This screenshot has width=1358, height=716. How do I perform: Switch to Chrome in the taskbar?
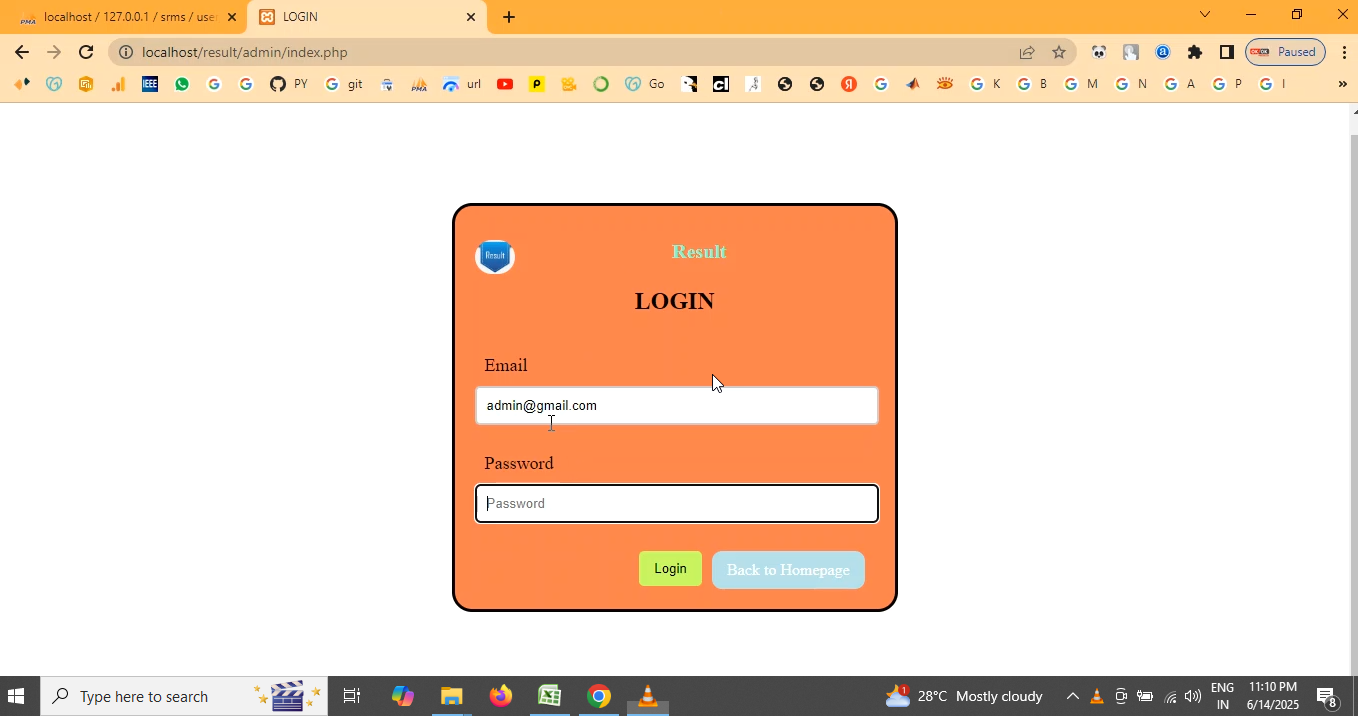point(599,696)
